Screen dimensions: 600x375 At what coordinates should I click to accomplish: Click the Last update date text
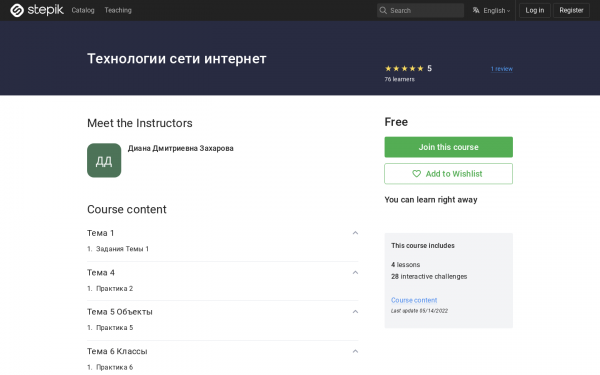[419, 311]
